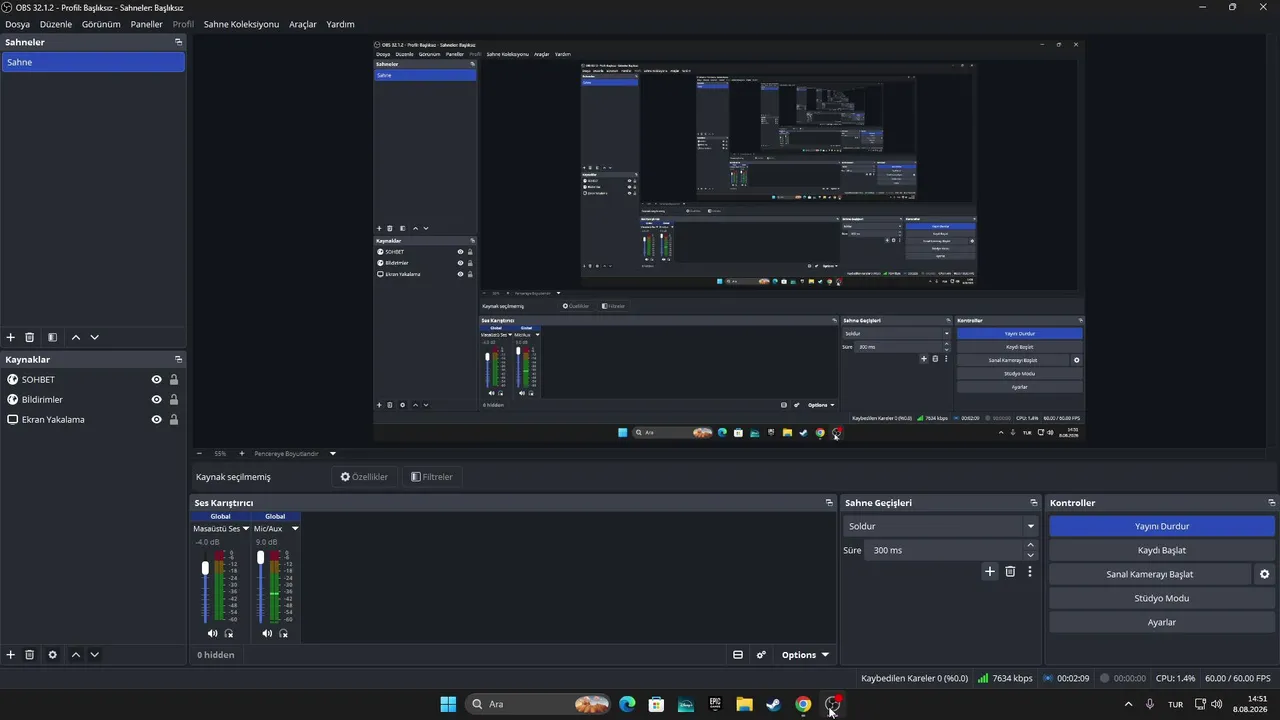Hide the SOHBET source

(x=156, y=379)
